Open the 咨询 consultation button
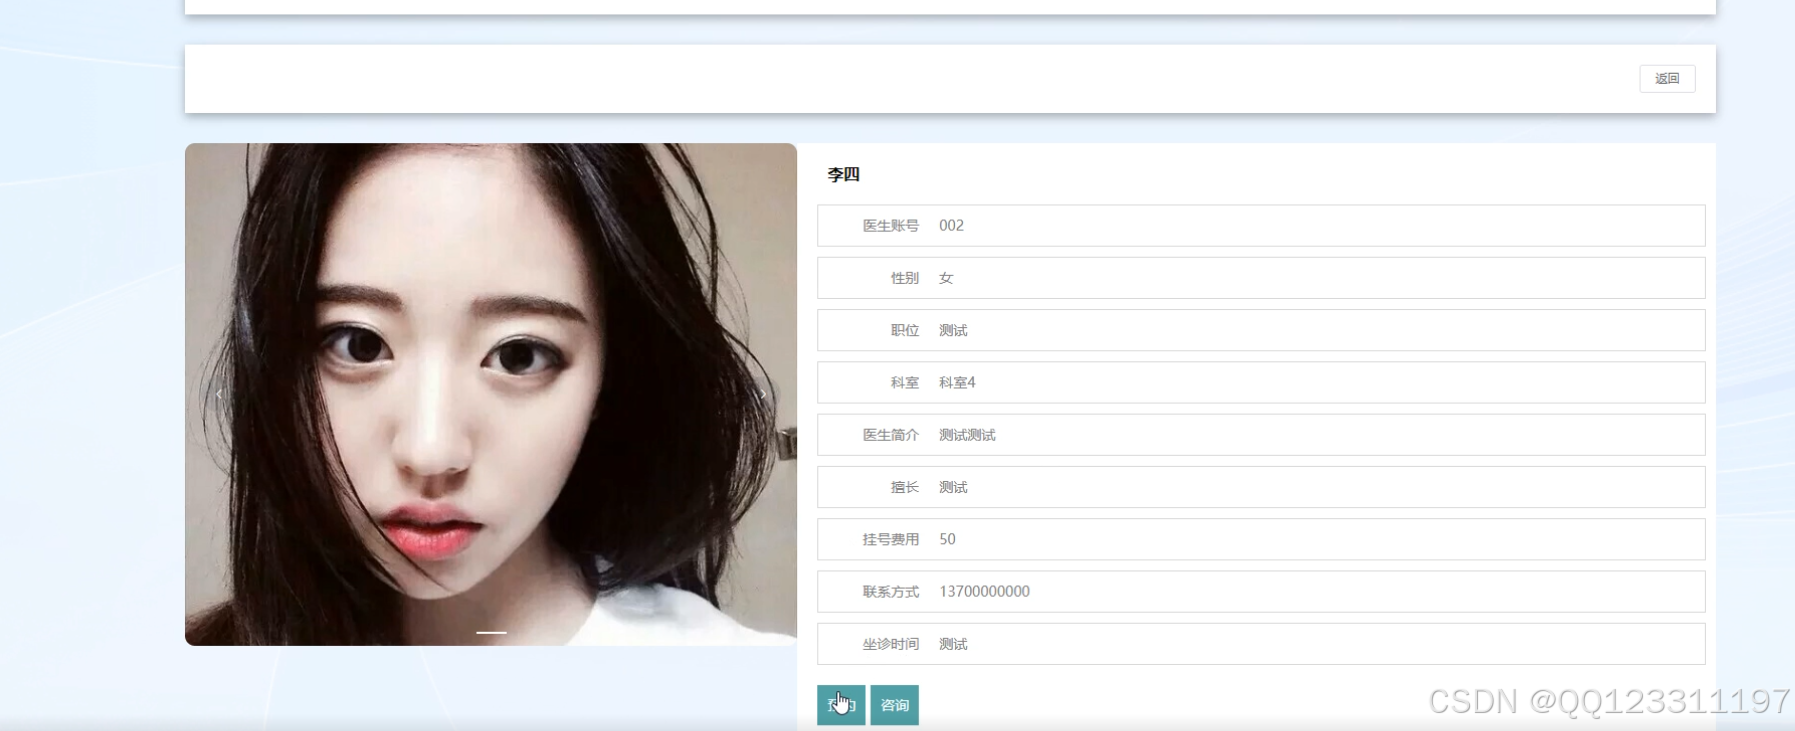Image resolution: width=1795 pixels, height=731 pixels. click(894, 705)
